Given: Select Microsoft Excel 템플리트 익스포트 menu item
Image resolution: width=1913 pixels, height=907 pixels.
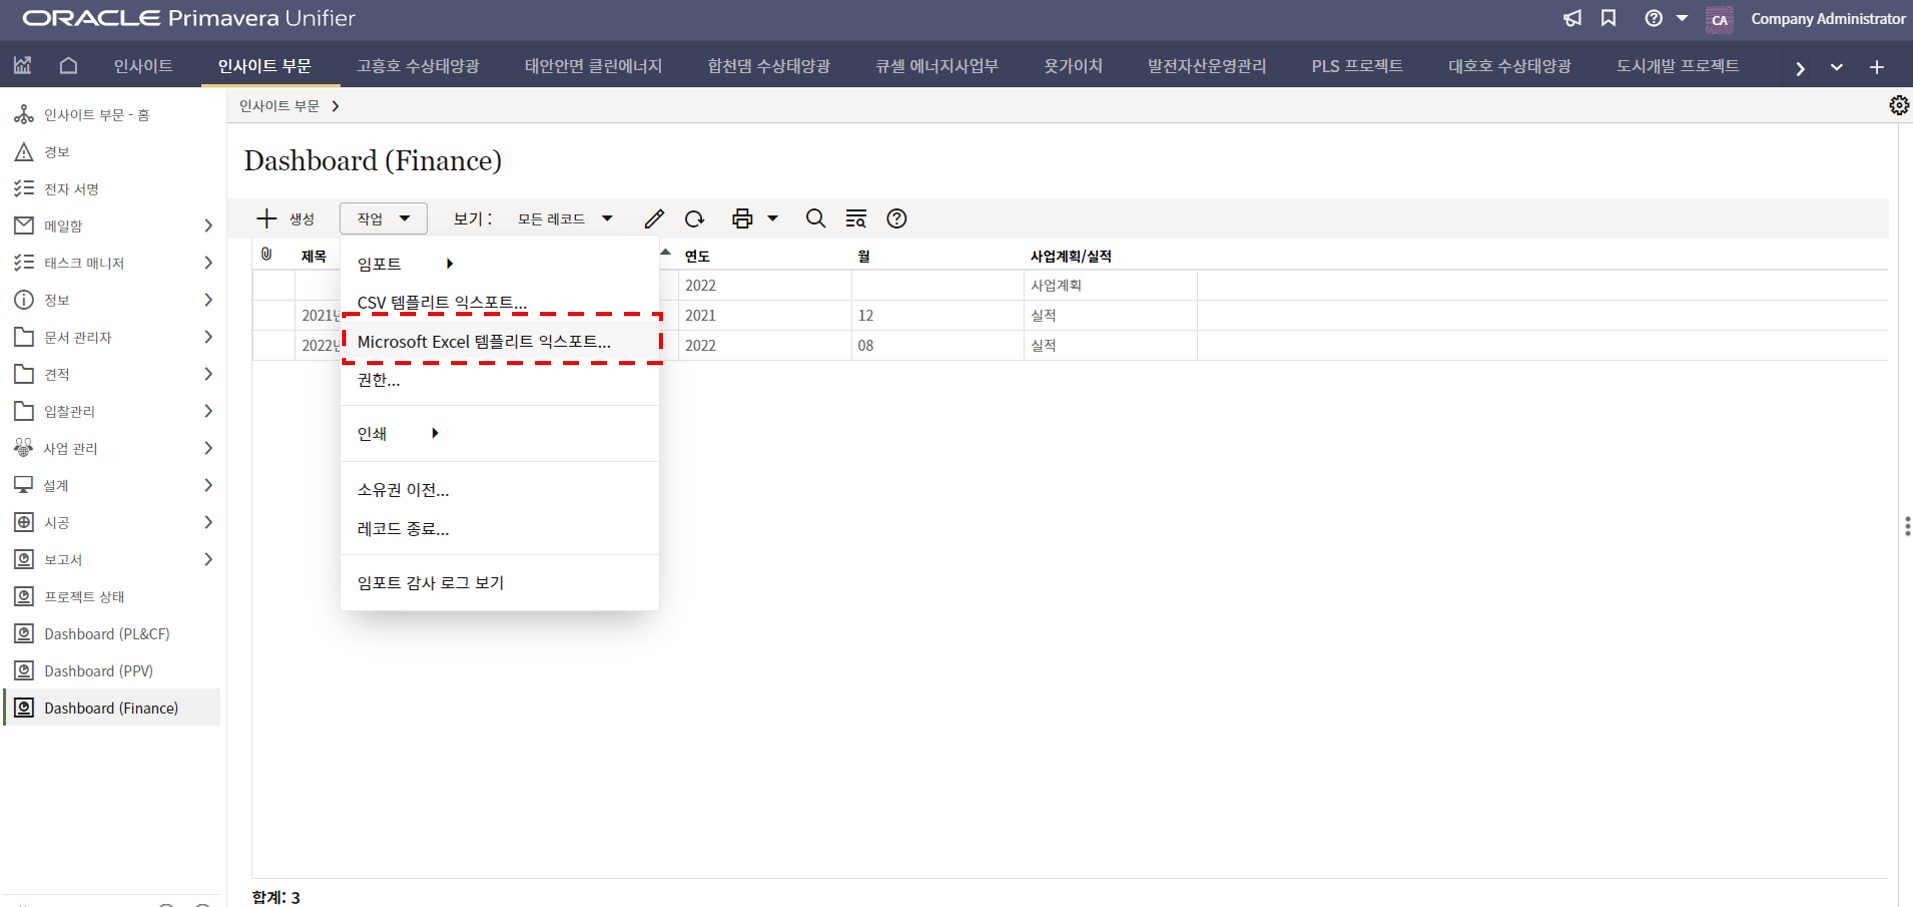Looking at the screenshot, I should click(484, 342).
